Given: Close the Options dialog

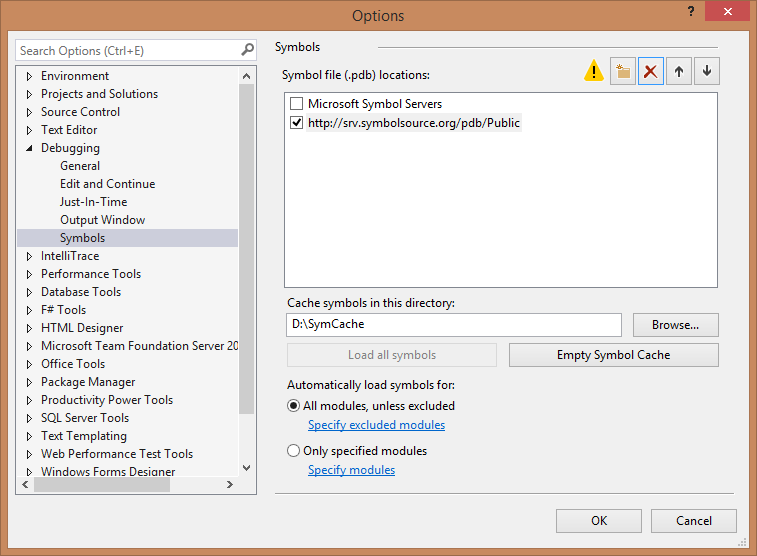Looking at the screenshot, I should click(x=728, y=11).
